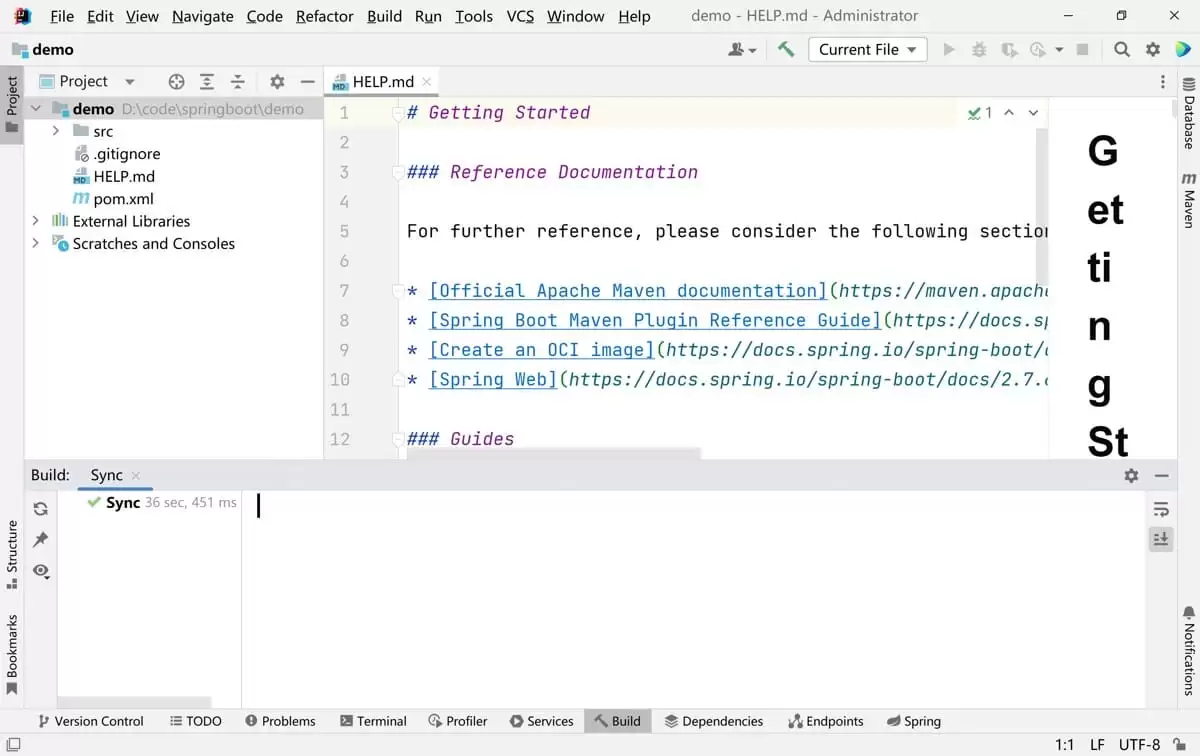Open the Current File run configuration dropdown
1200x756 pixels.
[868, 49]
